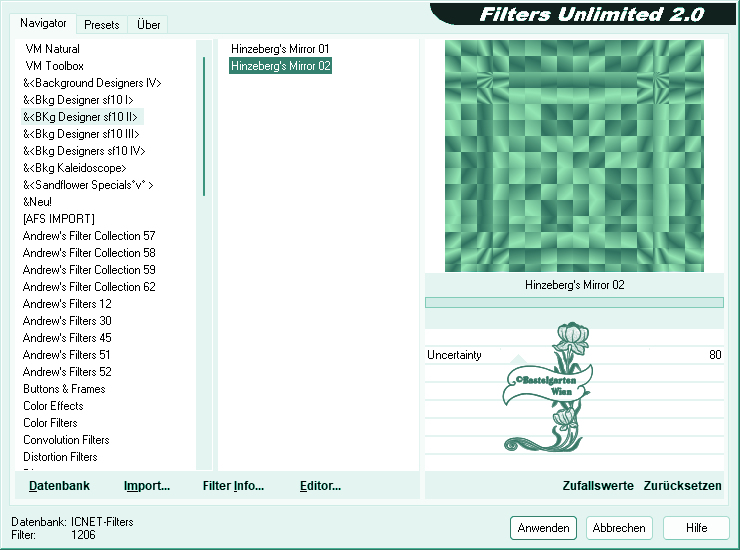Select Andrew's Filter Collection 59
740x550 pixels.
point(89,270)
